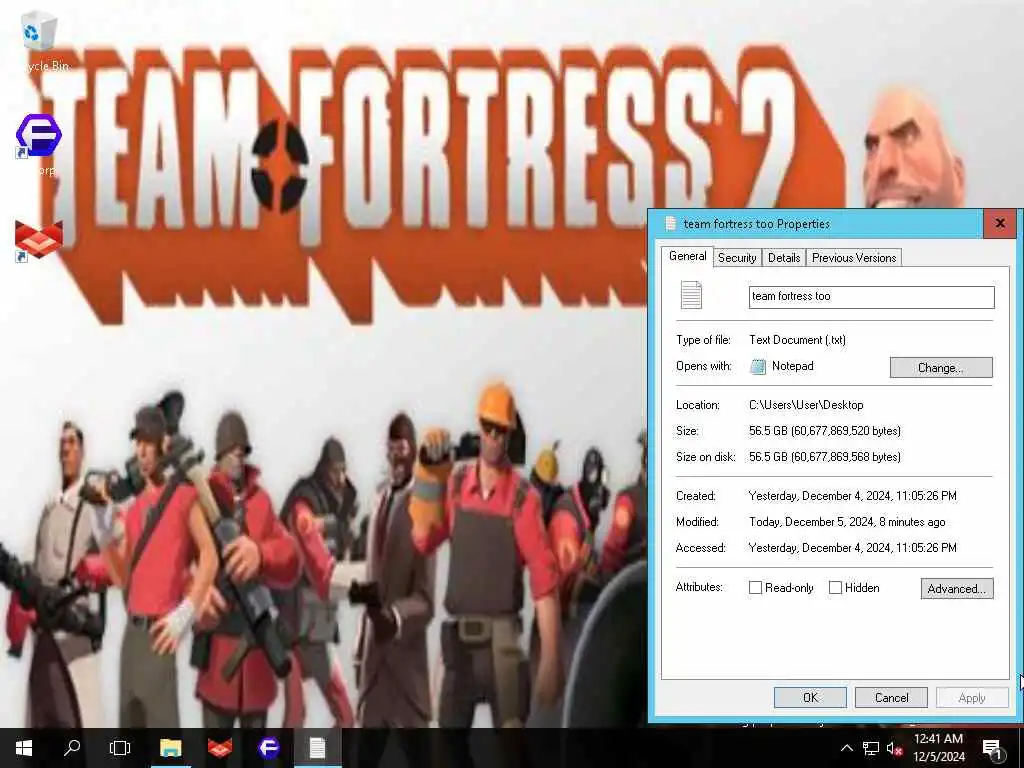Switch to red cube app in taskbar
Image resolution: width=1024 pixels, height=768 pixels.
tap(219, 748)
